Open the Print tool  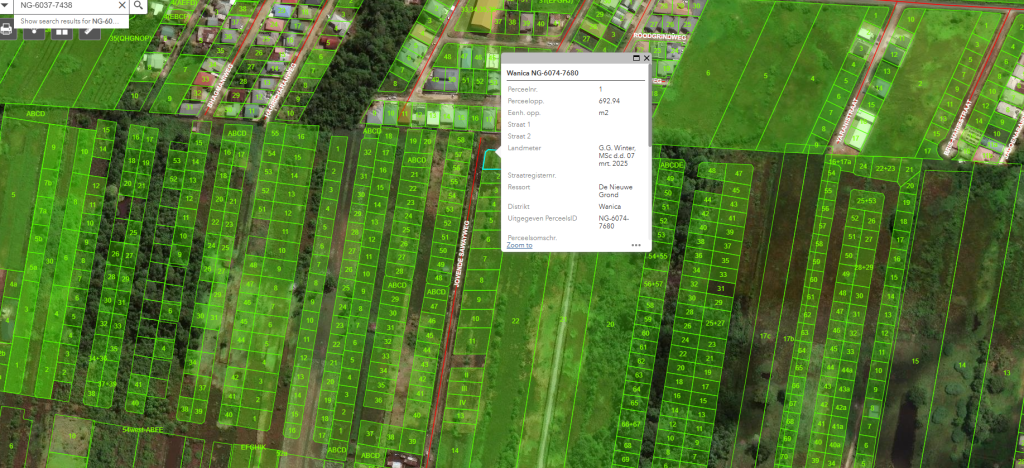pyautogui.click(x=7, y=29)
